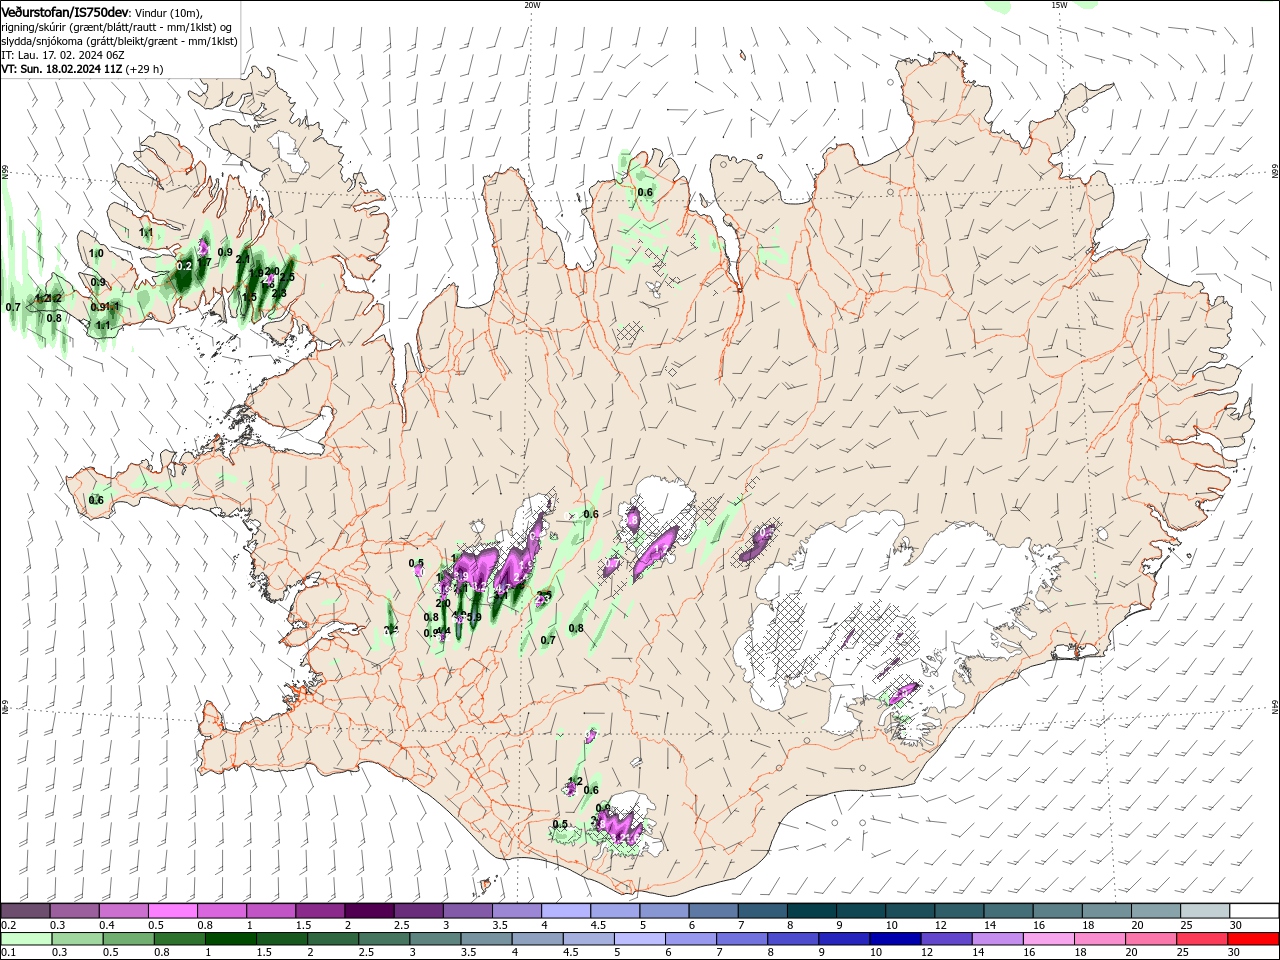Click the 1.0 precipitation value in the Westfjords

(96, 254)
